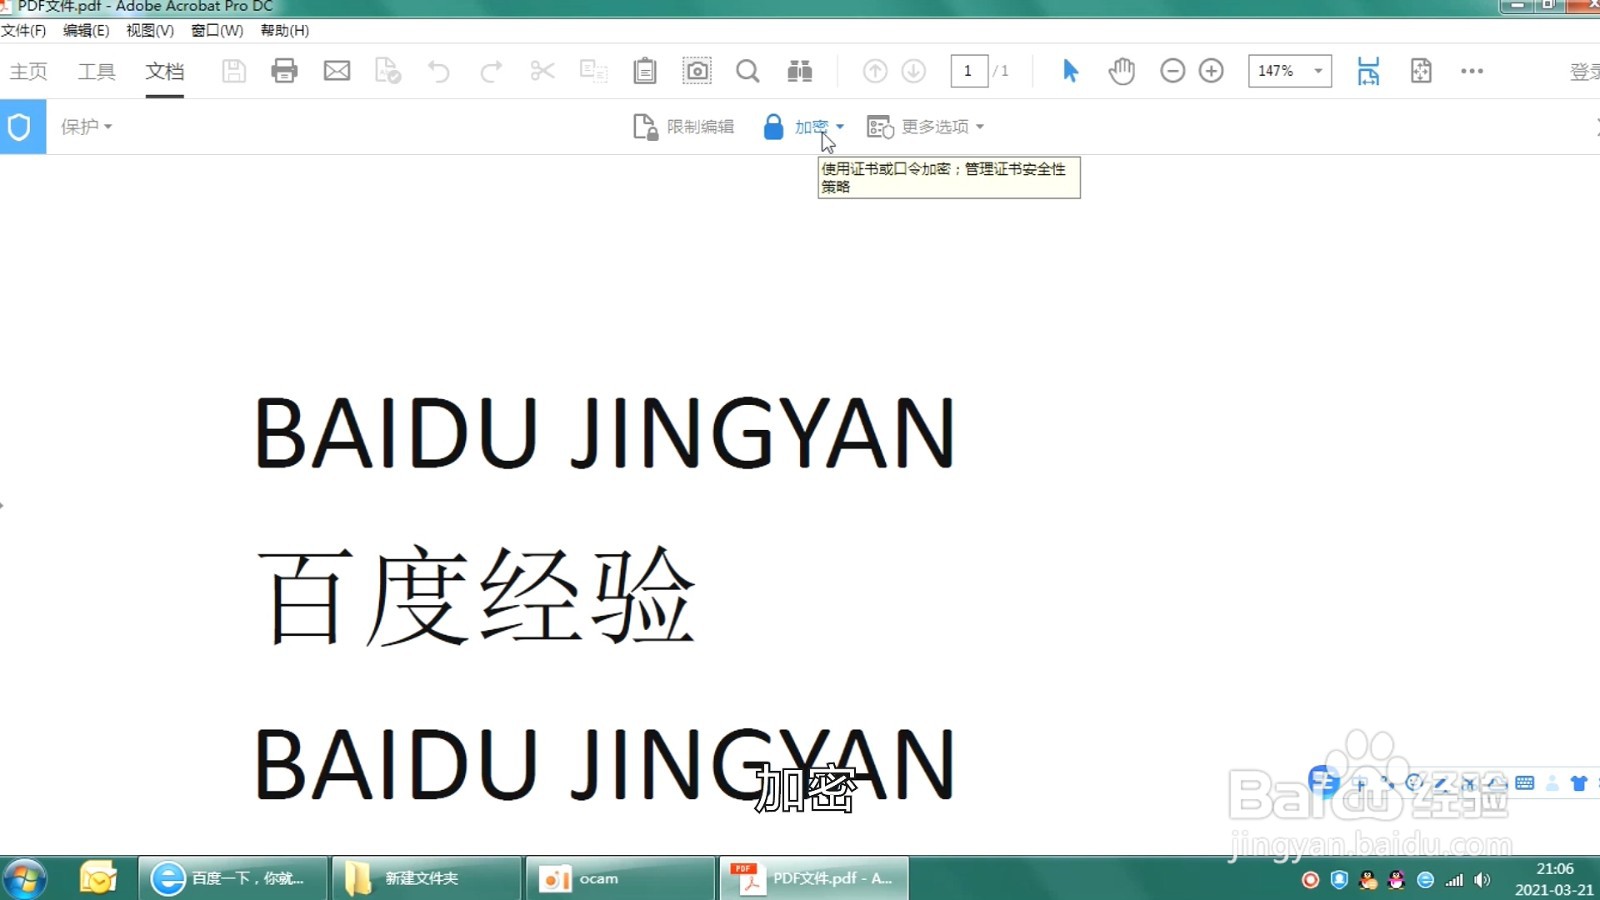Switch to the 文档 tab
Image resolution: width=1600 pixels, height=900 pixels.
click(165, 71)
